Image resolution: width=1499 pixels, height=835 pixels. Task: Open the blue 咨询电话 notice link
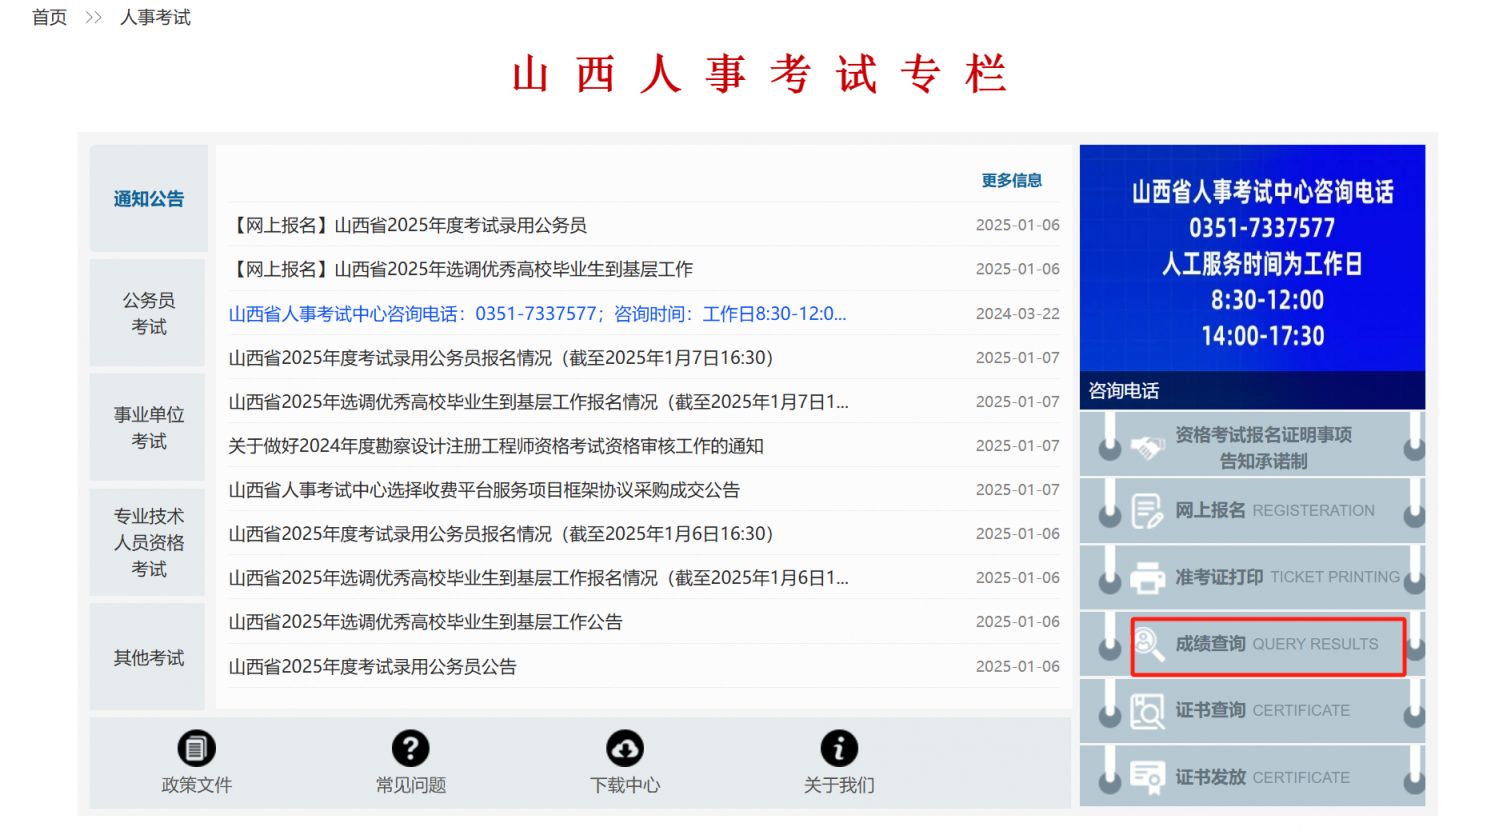pos(537,314)
